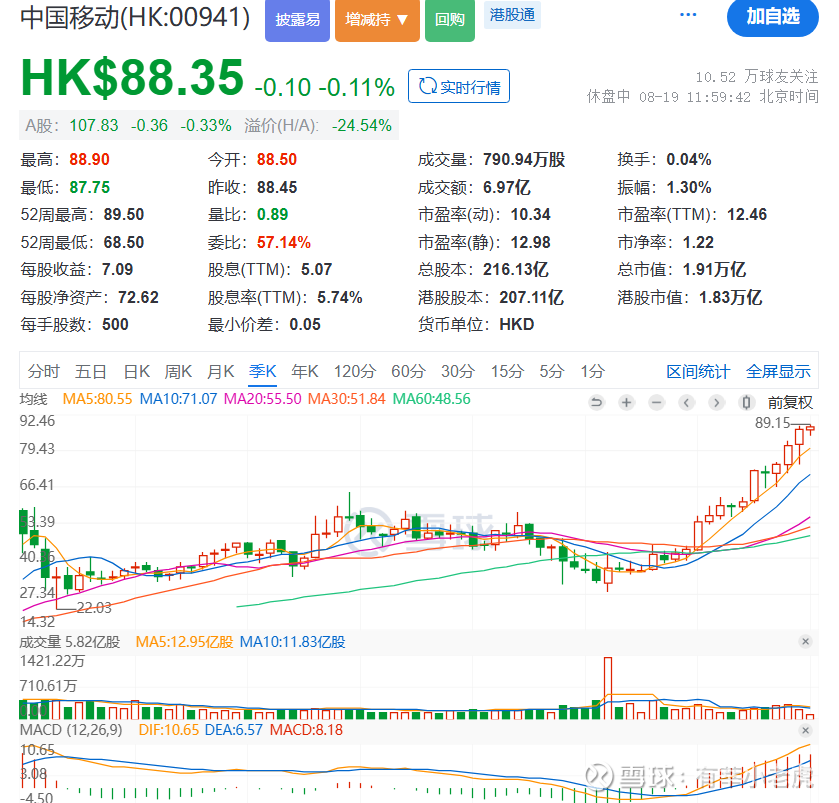Click the 股息率(TTM) 5.74% value
The width and height of the screenshot is (839, 803).
pyautogui.click(x=340, y=297)
